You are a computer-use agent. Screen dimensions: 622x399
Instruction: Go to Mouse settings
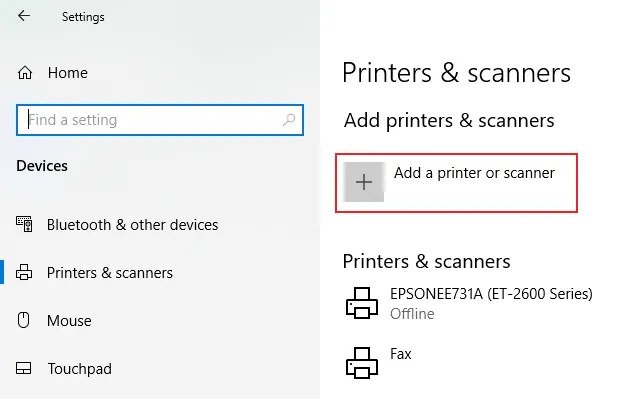[69, 320]
